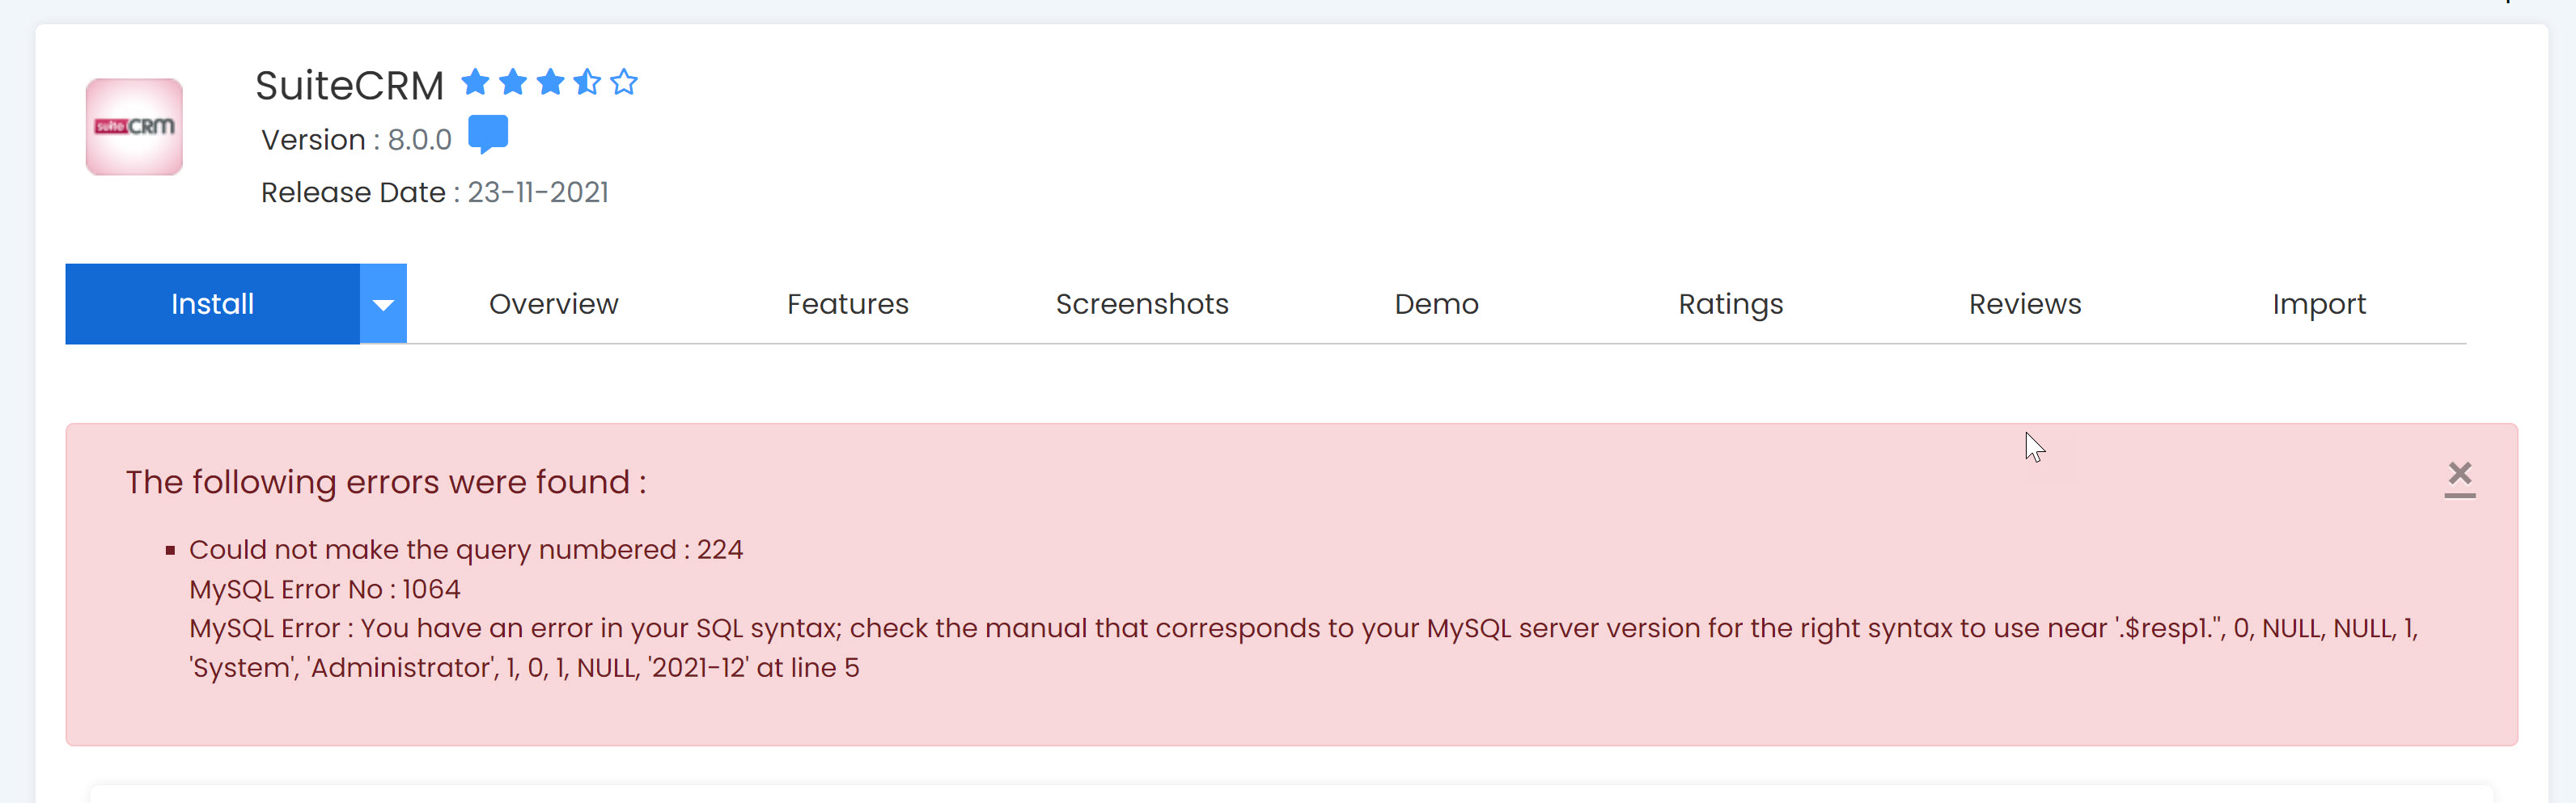The image size is (2576, 803).
Task: Click the version number 8.0.0
Action: tap(420, 140)
